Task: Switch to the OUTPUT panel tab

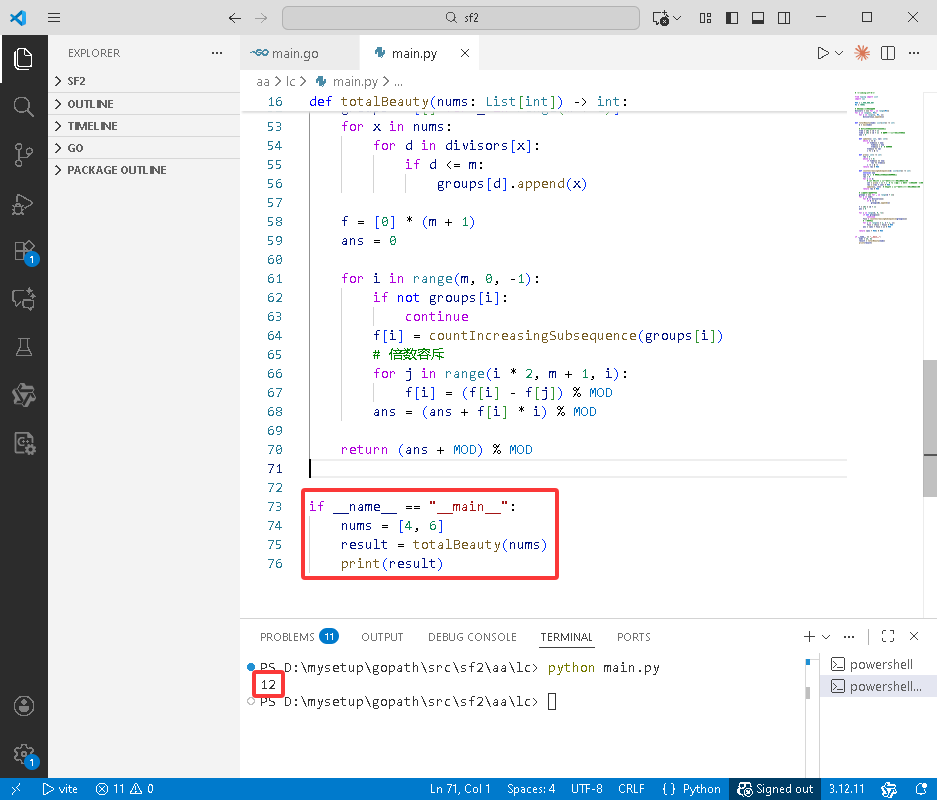Action: pyautogui.click(x=382, y=637)
